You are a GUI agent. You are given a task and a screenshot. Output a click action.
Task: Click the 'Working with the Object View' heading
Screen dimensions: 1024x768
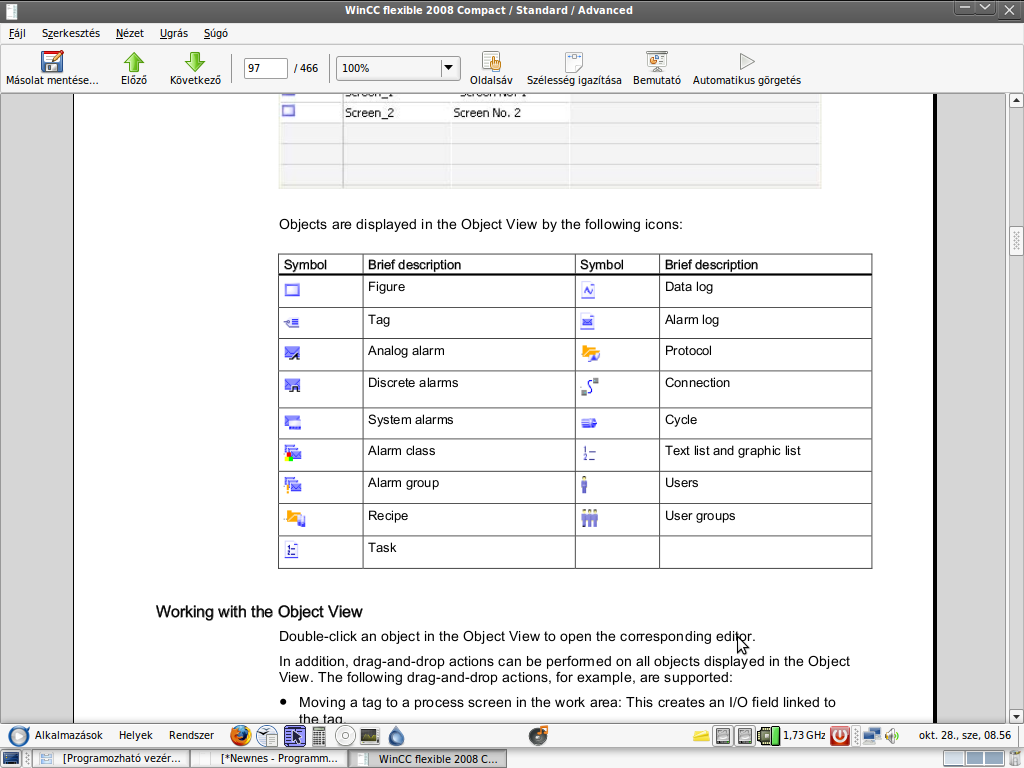[259, 612]
